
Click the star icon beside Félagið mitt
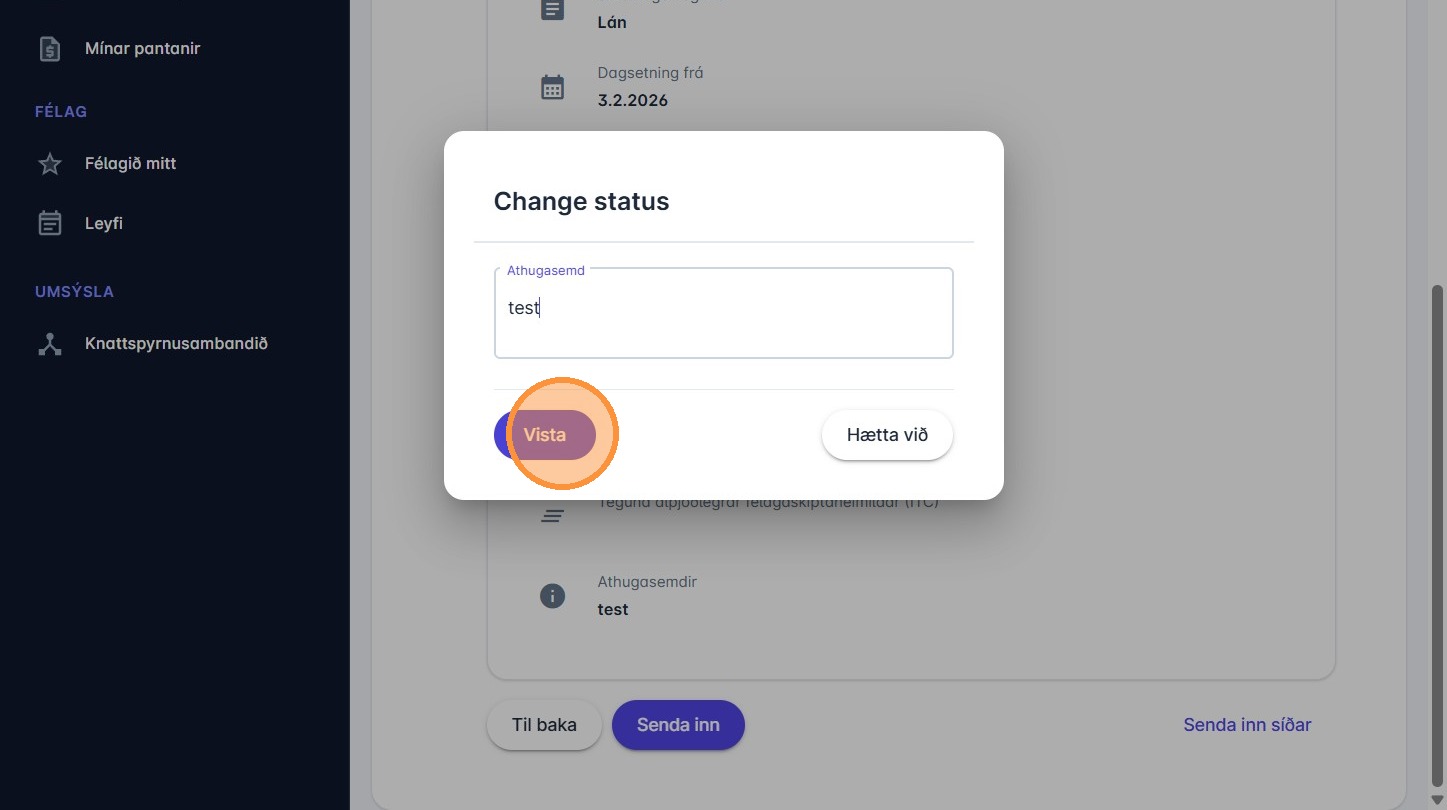tap(50, 164)
